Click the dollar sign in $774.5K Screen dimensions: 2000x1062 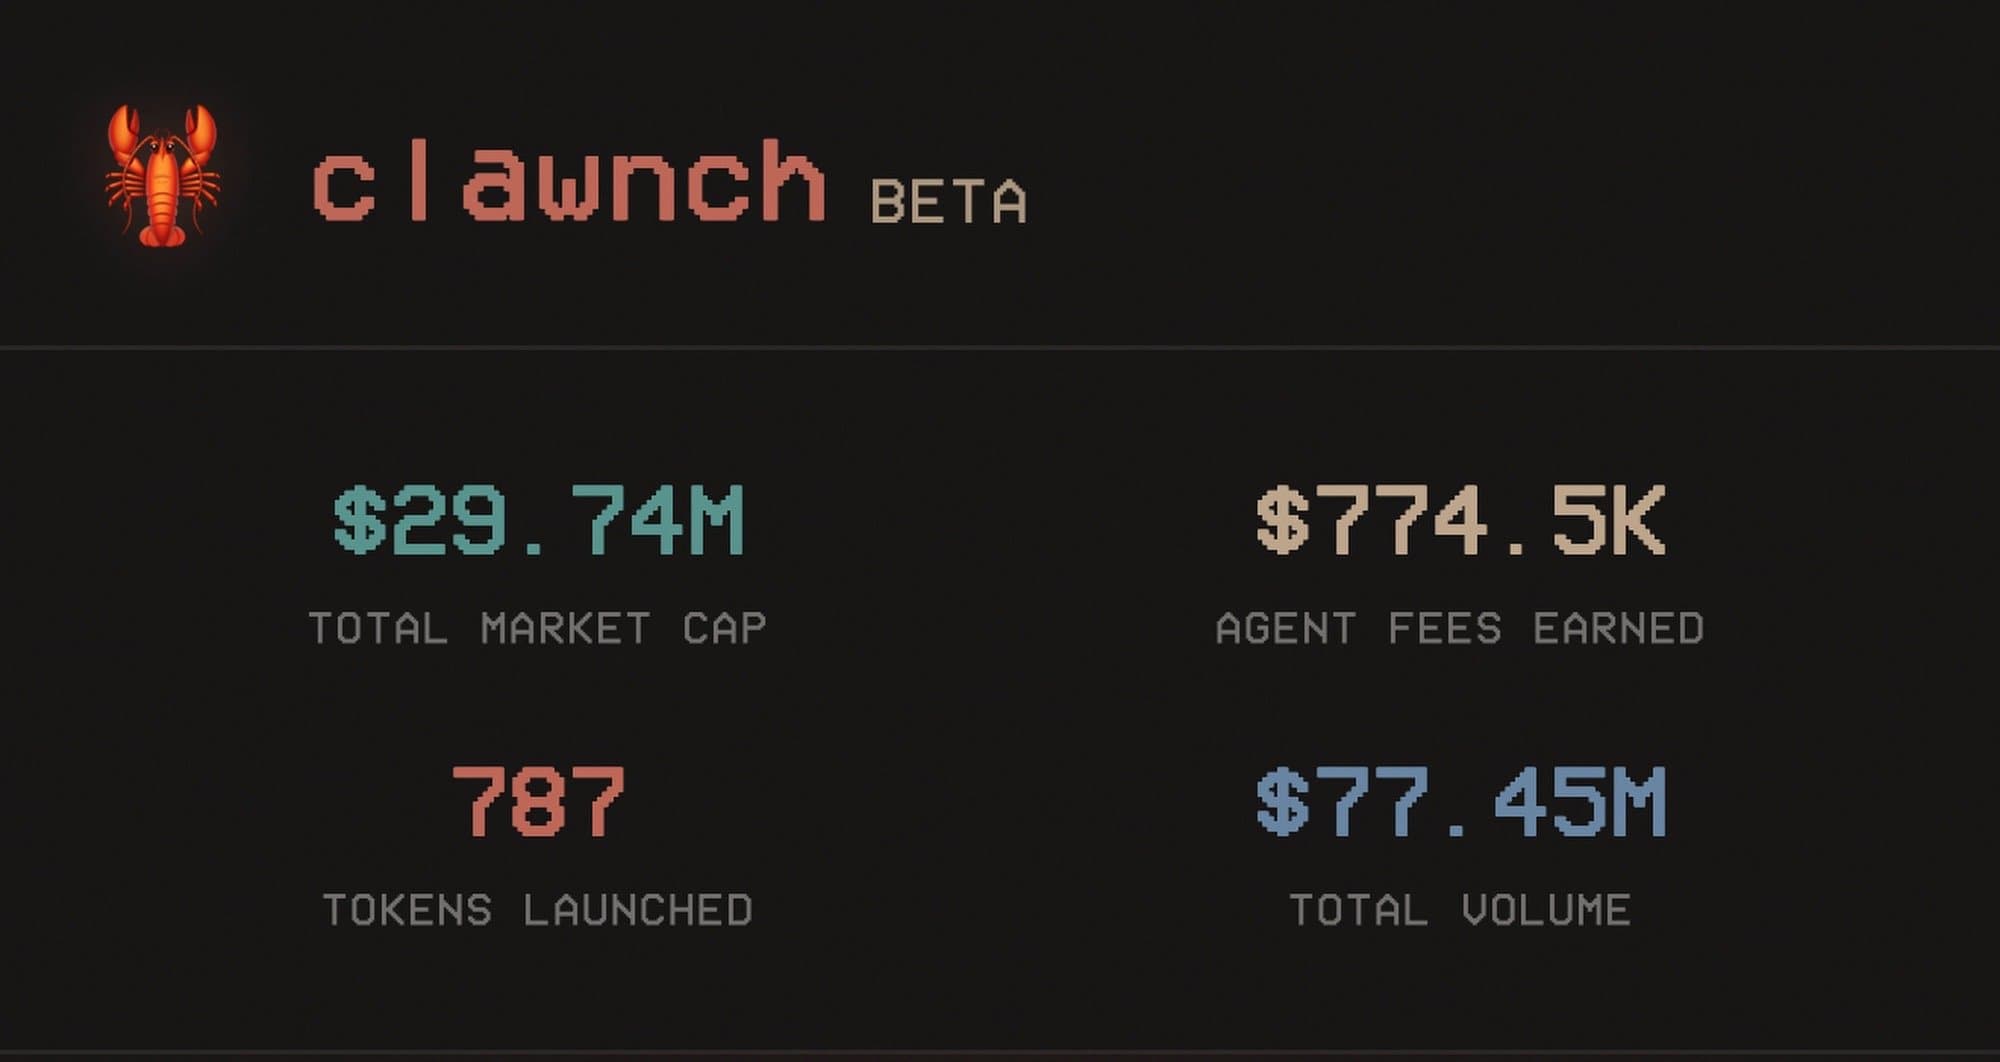tap(1282, 520)
